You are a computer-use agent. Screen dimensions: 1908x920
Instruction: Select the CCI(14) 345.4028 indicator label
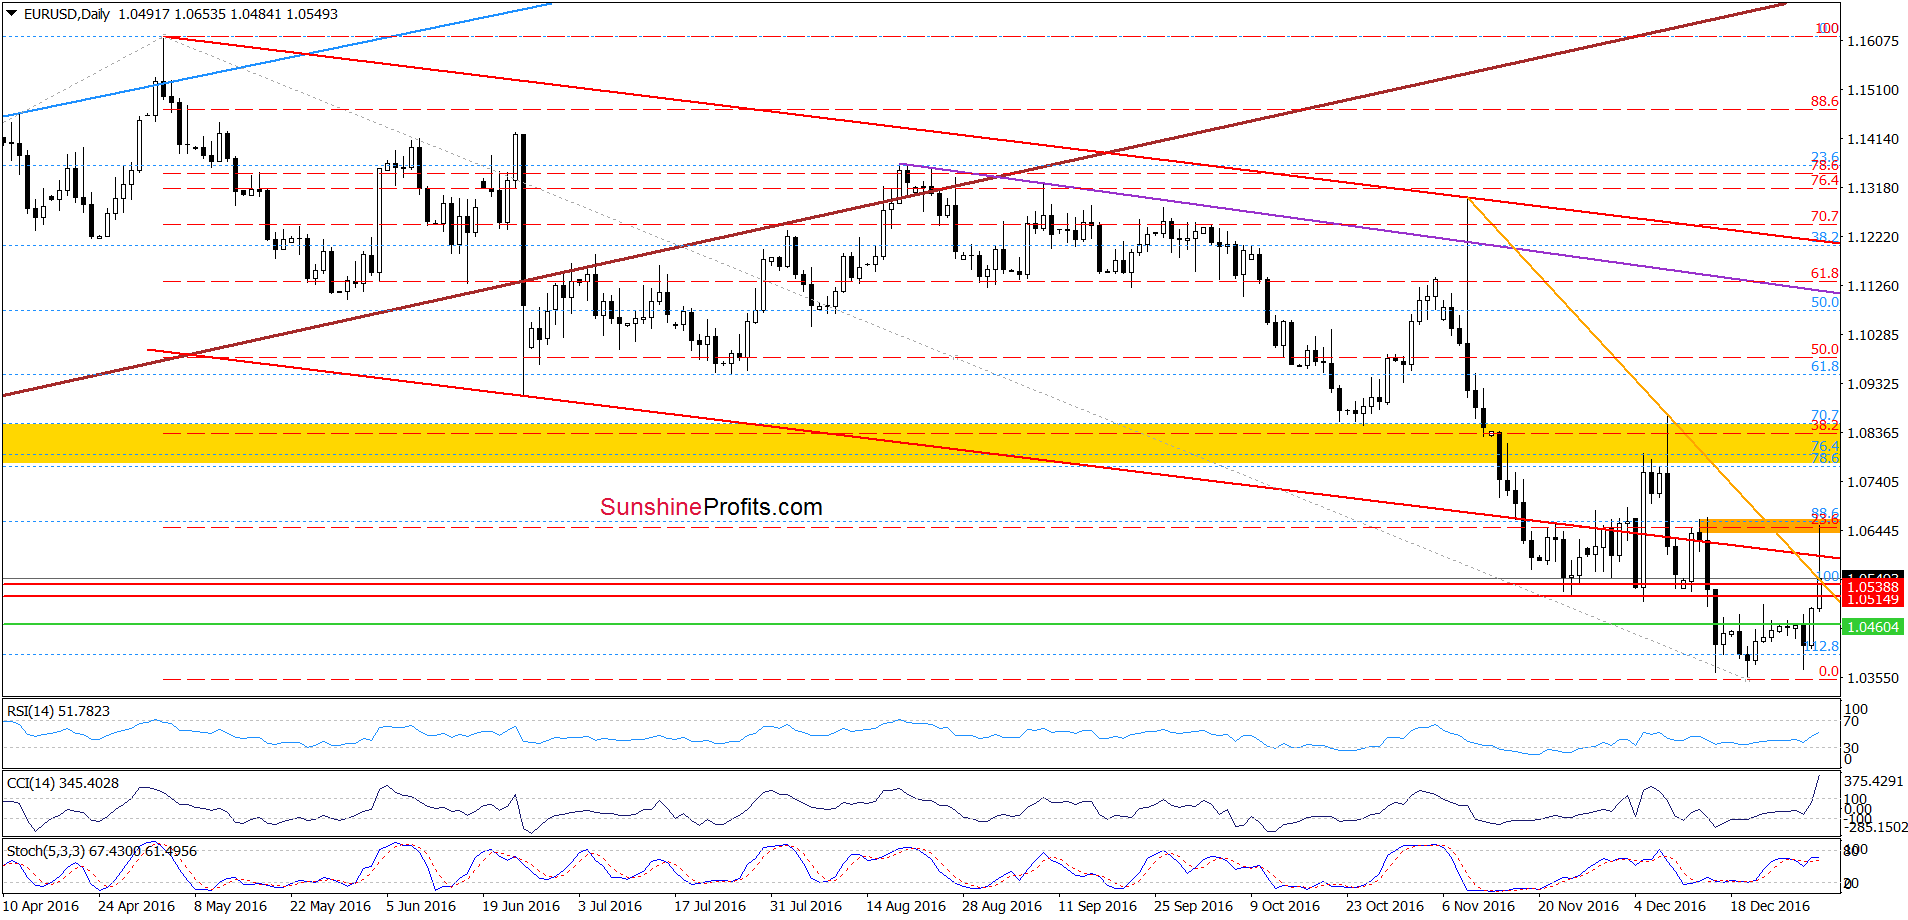pyautogui.click(x=62, y=783)
